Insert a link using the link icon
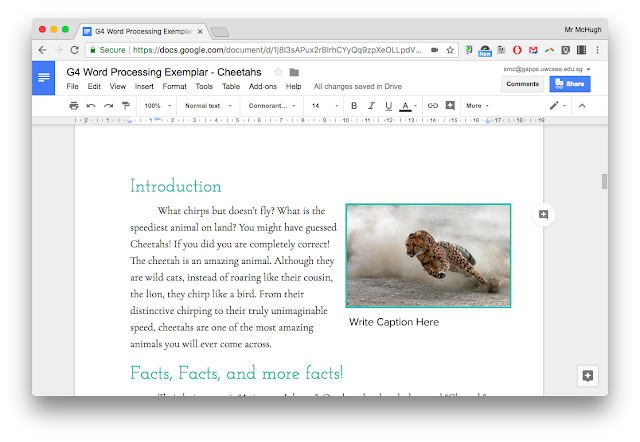The height and width of the screenshot is (442, 640). [433, 106]
